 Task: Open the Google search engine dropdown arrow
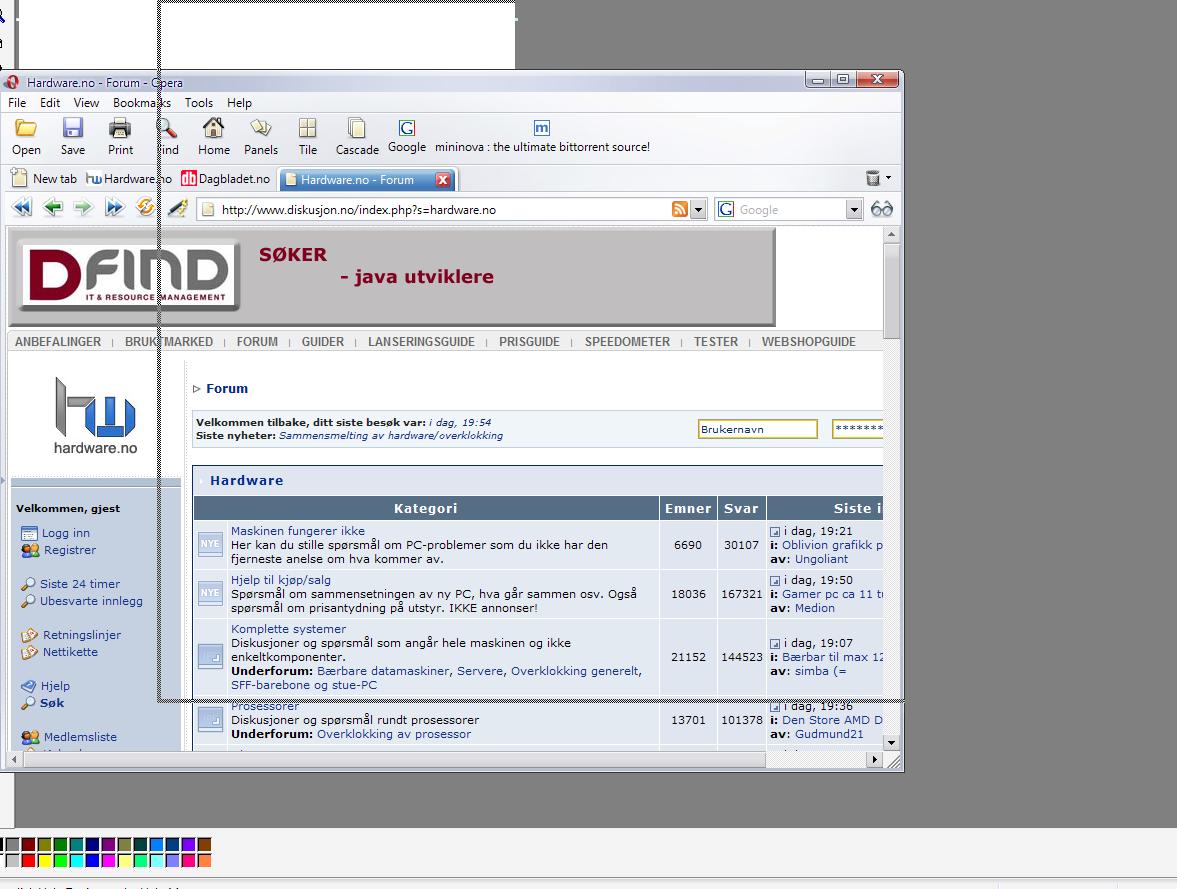point(853,209)
